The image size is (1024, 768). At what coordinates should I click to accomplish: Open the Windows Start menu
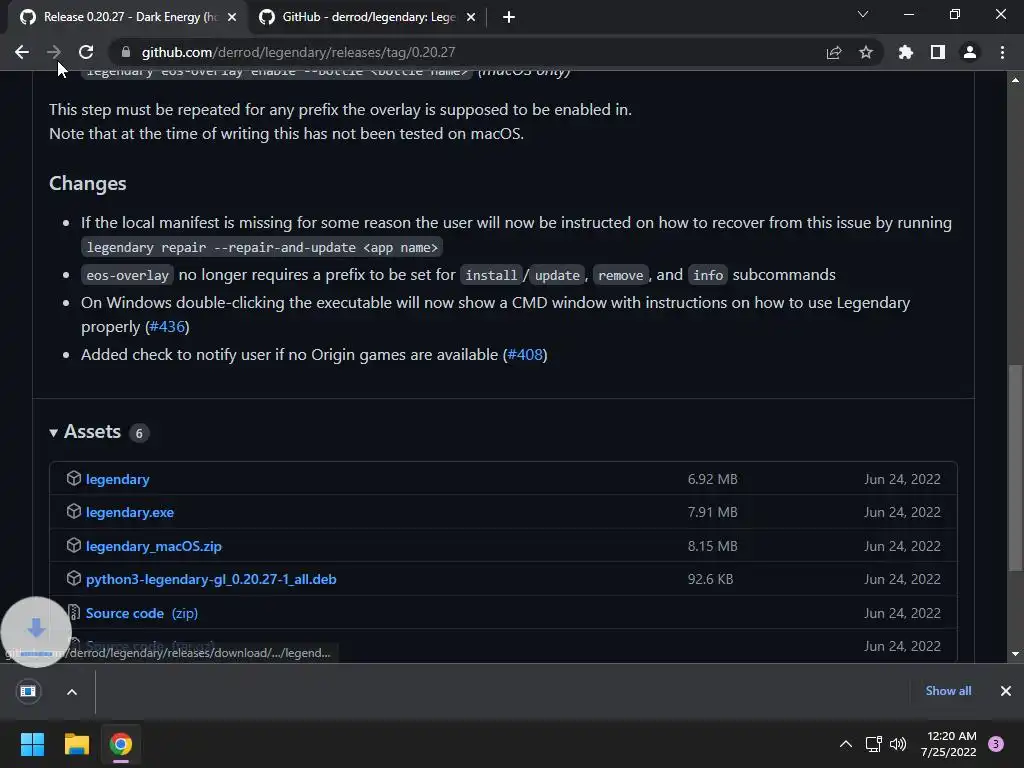point(32,744)
